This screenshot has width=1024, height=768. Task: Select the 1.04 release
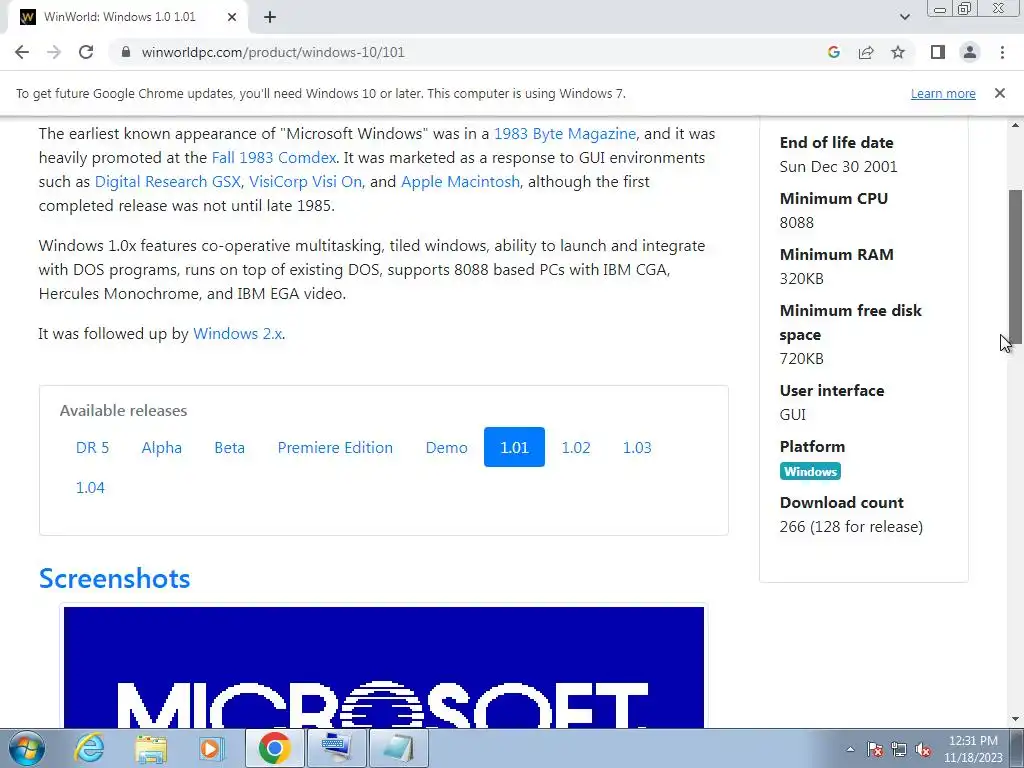tap(90, 487)
